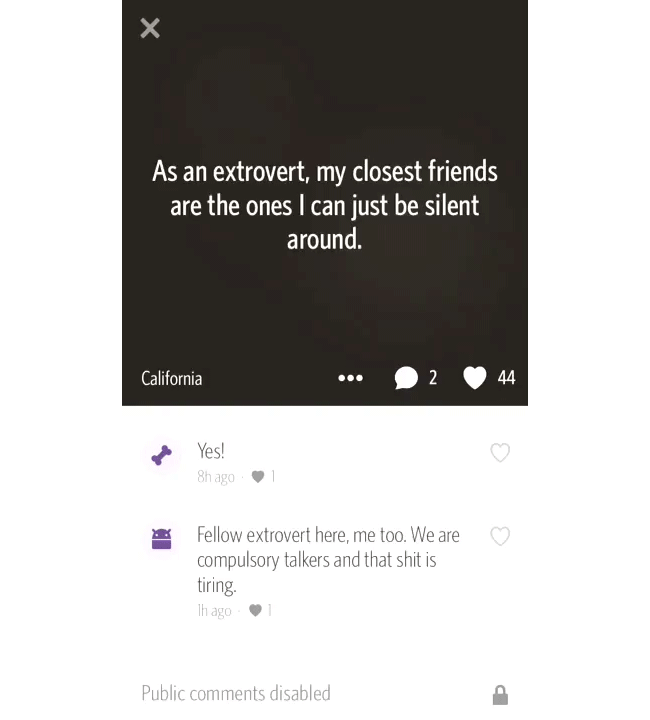Tap the extrovert quote text on dark card
Image resolution: width=650 pixels, height=720 pixels.
pos(325,205)
